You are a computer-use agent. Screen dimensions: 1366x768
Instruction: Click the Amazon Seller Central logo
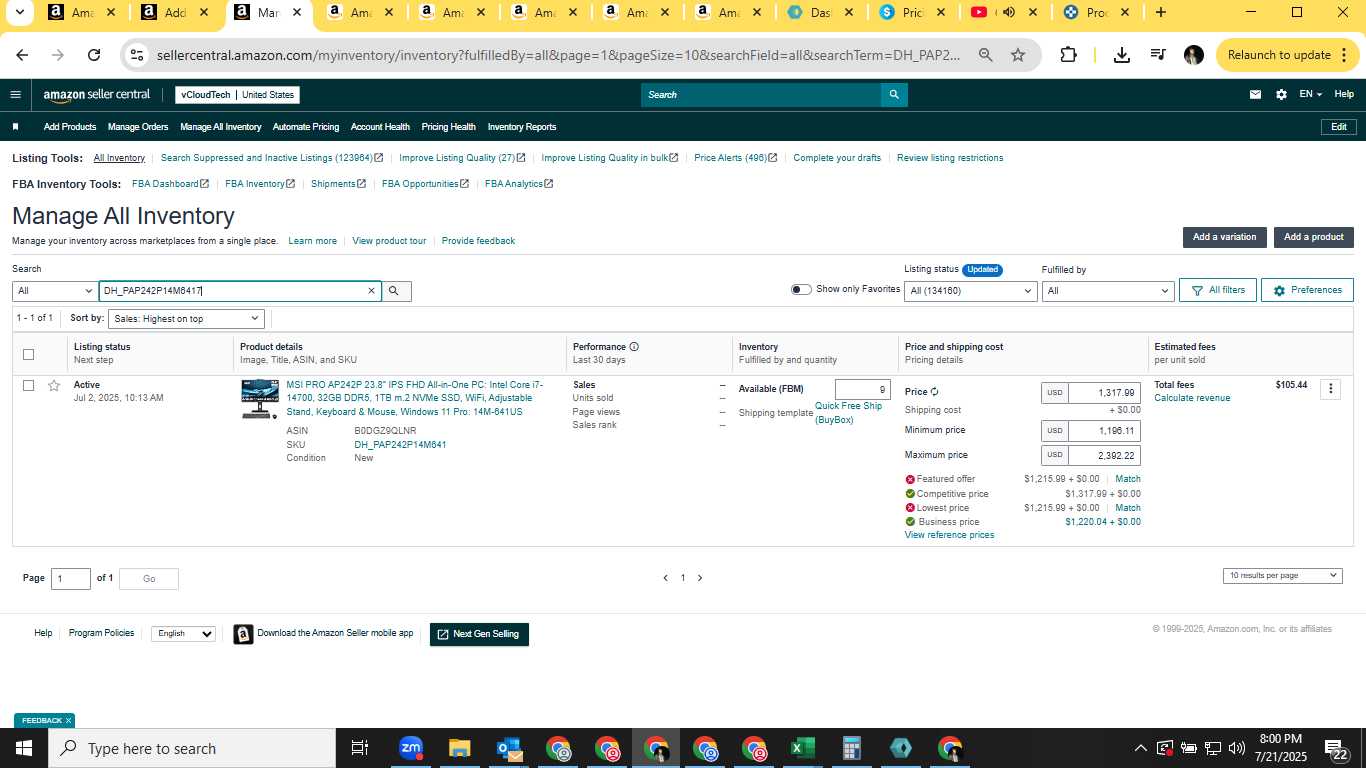click(x=96, y=95)
